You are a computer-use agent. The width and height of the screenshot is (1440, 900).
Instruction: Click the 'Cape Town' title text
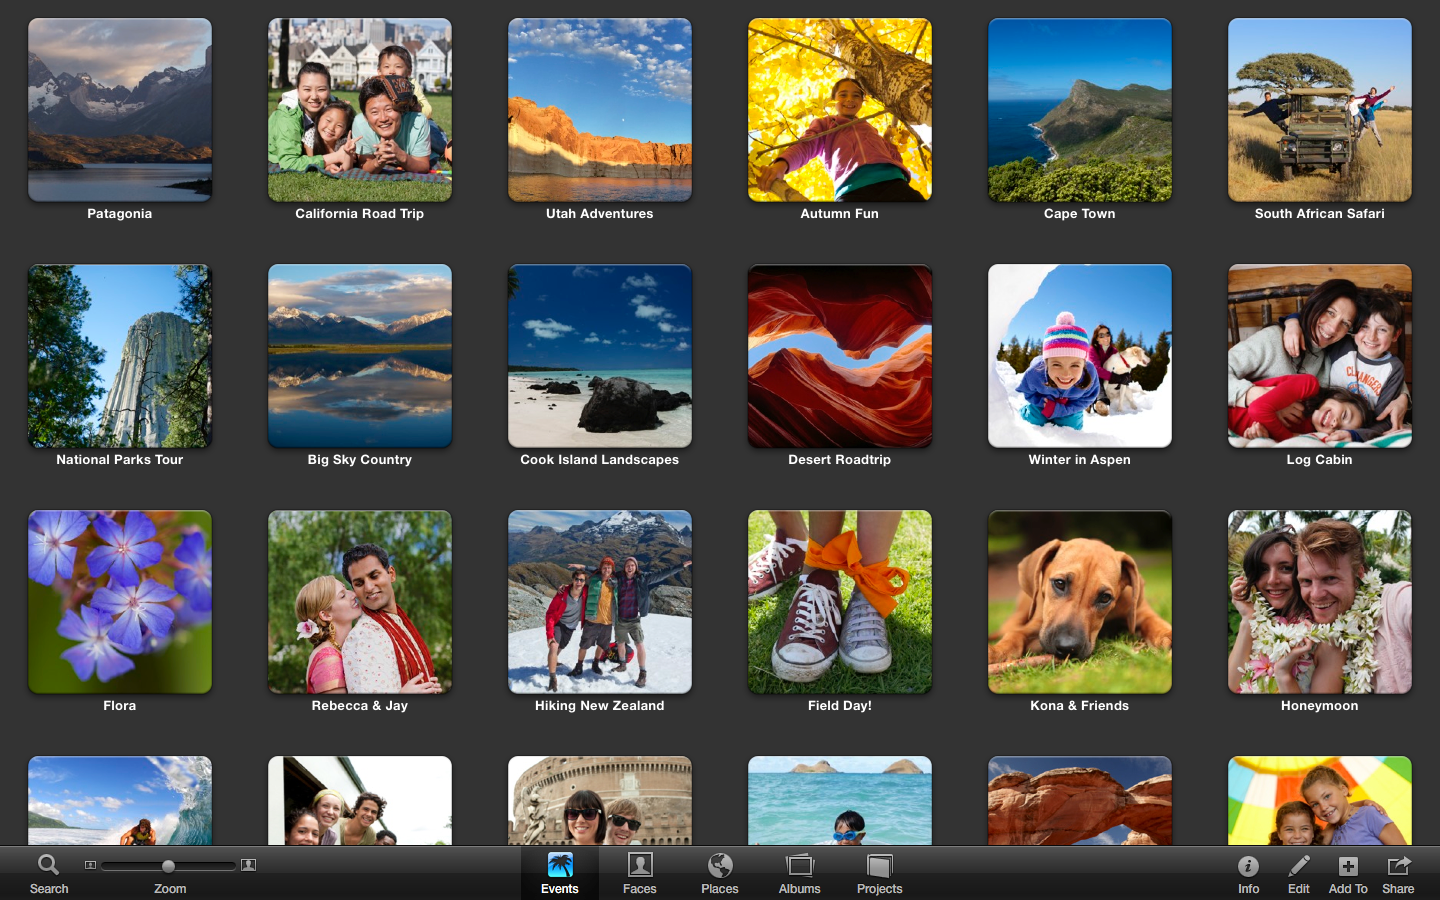[x=1080, y=214]
